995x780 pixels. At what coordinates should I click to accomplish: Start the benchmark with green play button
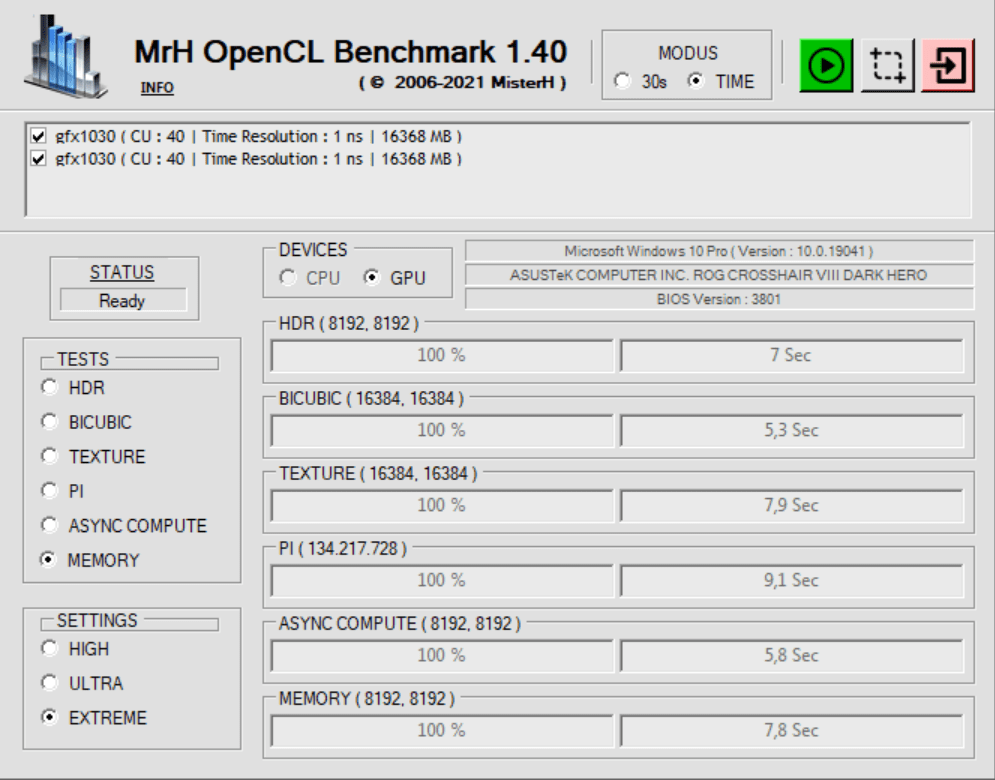(826, 65)
